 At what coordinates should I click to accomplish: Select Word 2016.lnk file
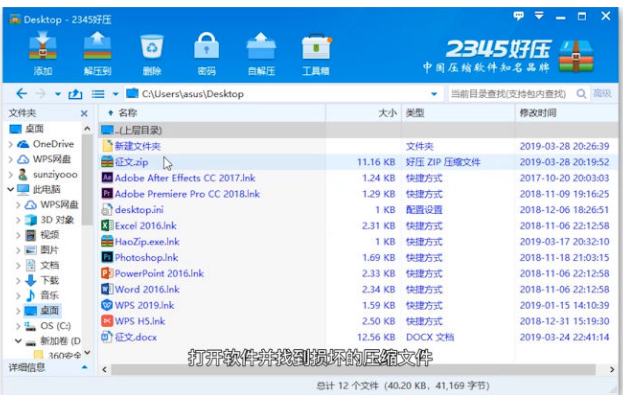pyautogui.click(x=358, y=289)
